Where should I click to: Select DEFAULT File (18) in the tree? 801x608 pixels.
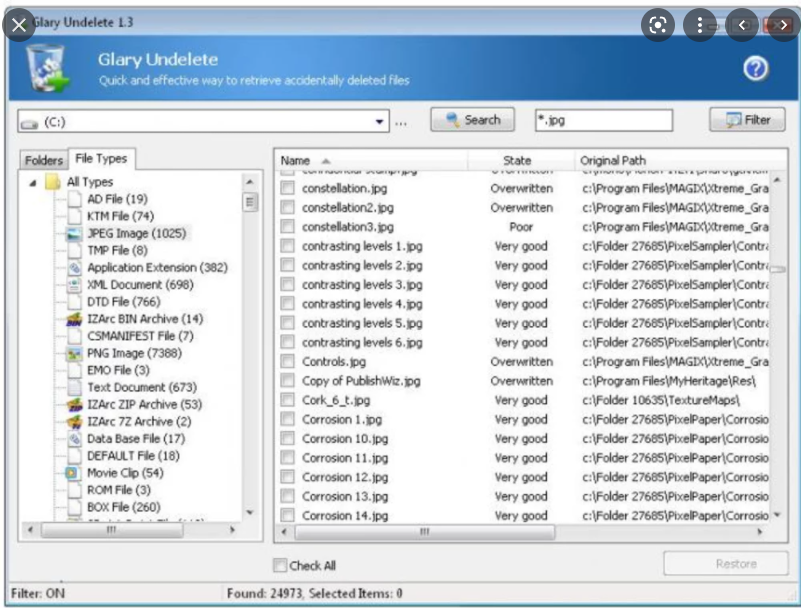point(133,456)
